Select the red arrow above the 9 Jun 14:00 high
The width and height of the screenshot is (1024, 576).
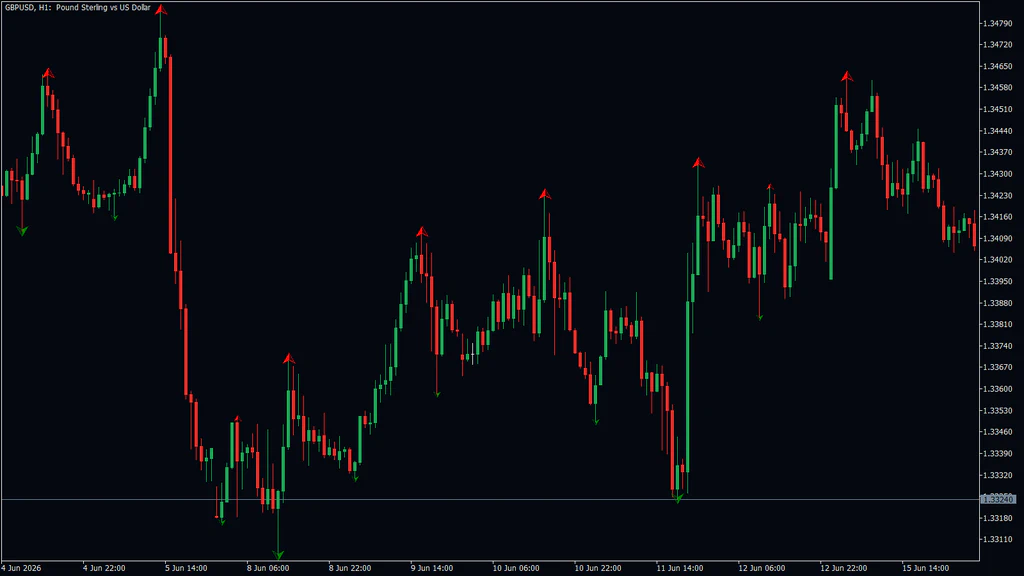tap(422, 232)
